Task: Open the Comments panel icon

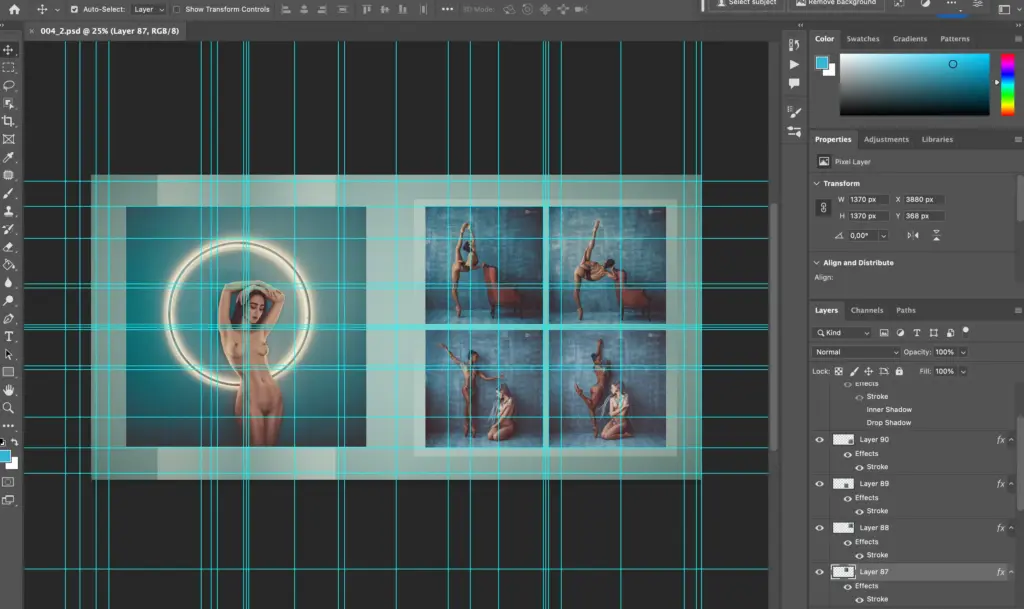Action: (x=794, y=83)
